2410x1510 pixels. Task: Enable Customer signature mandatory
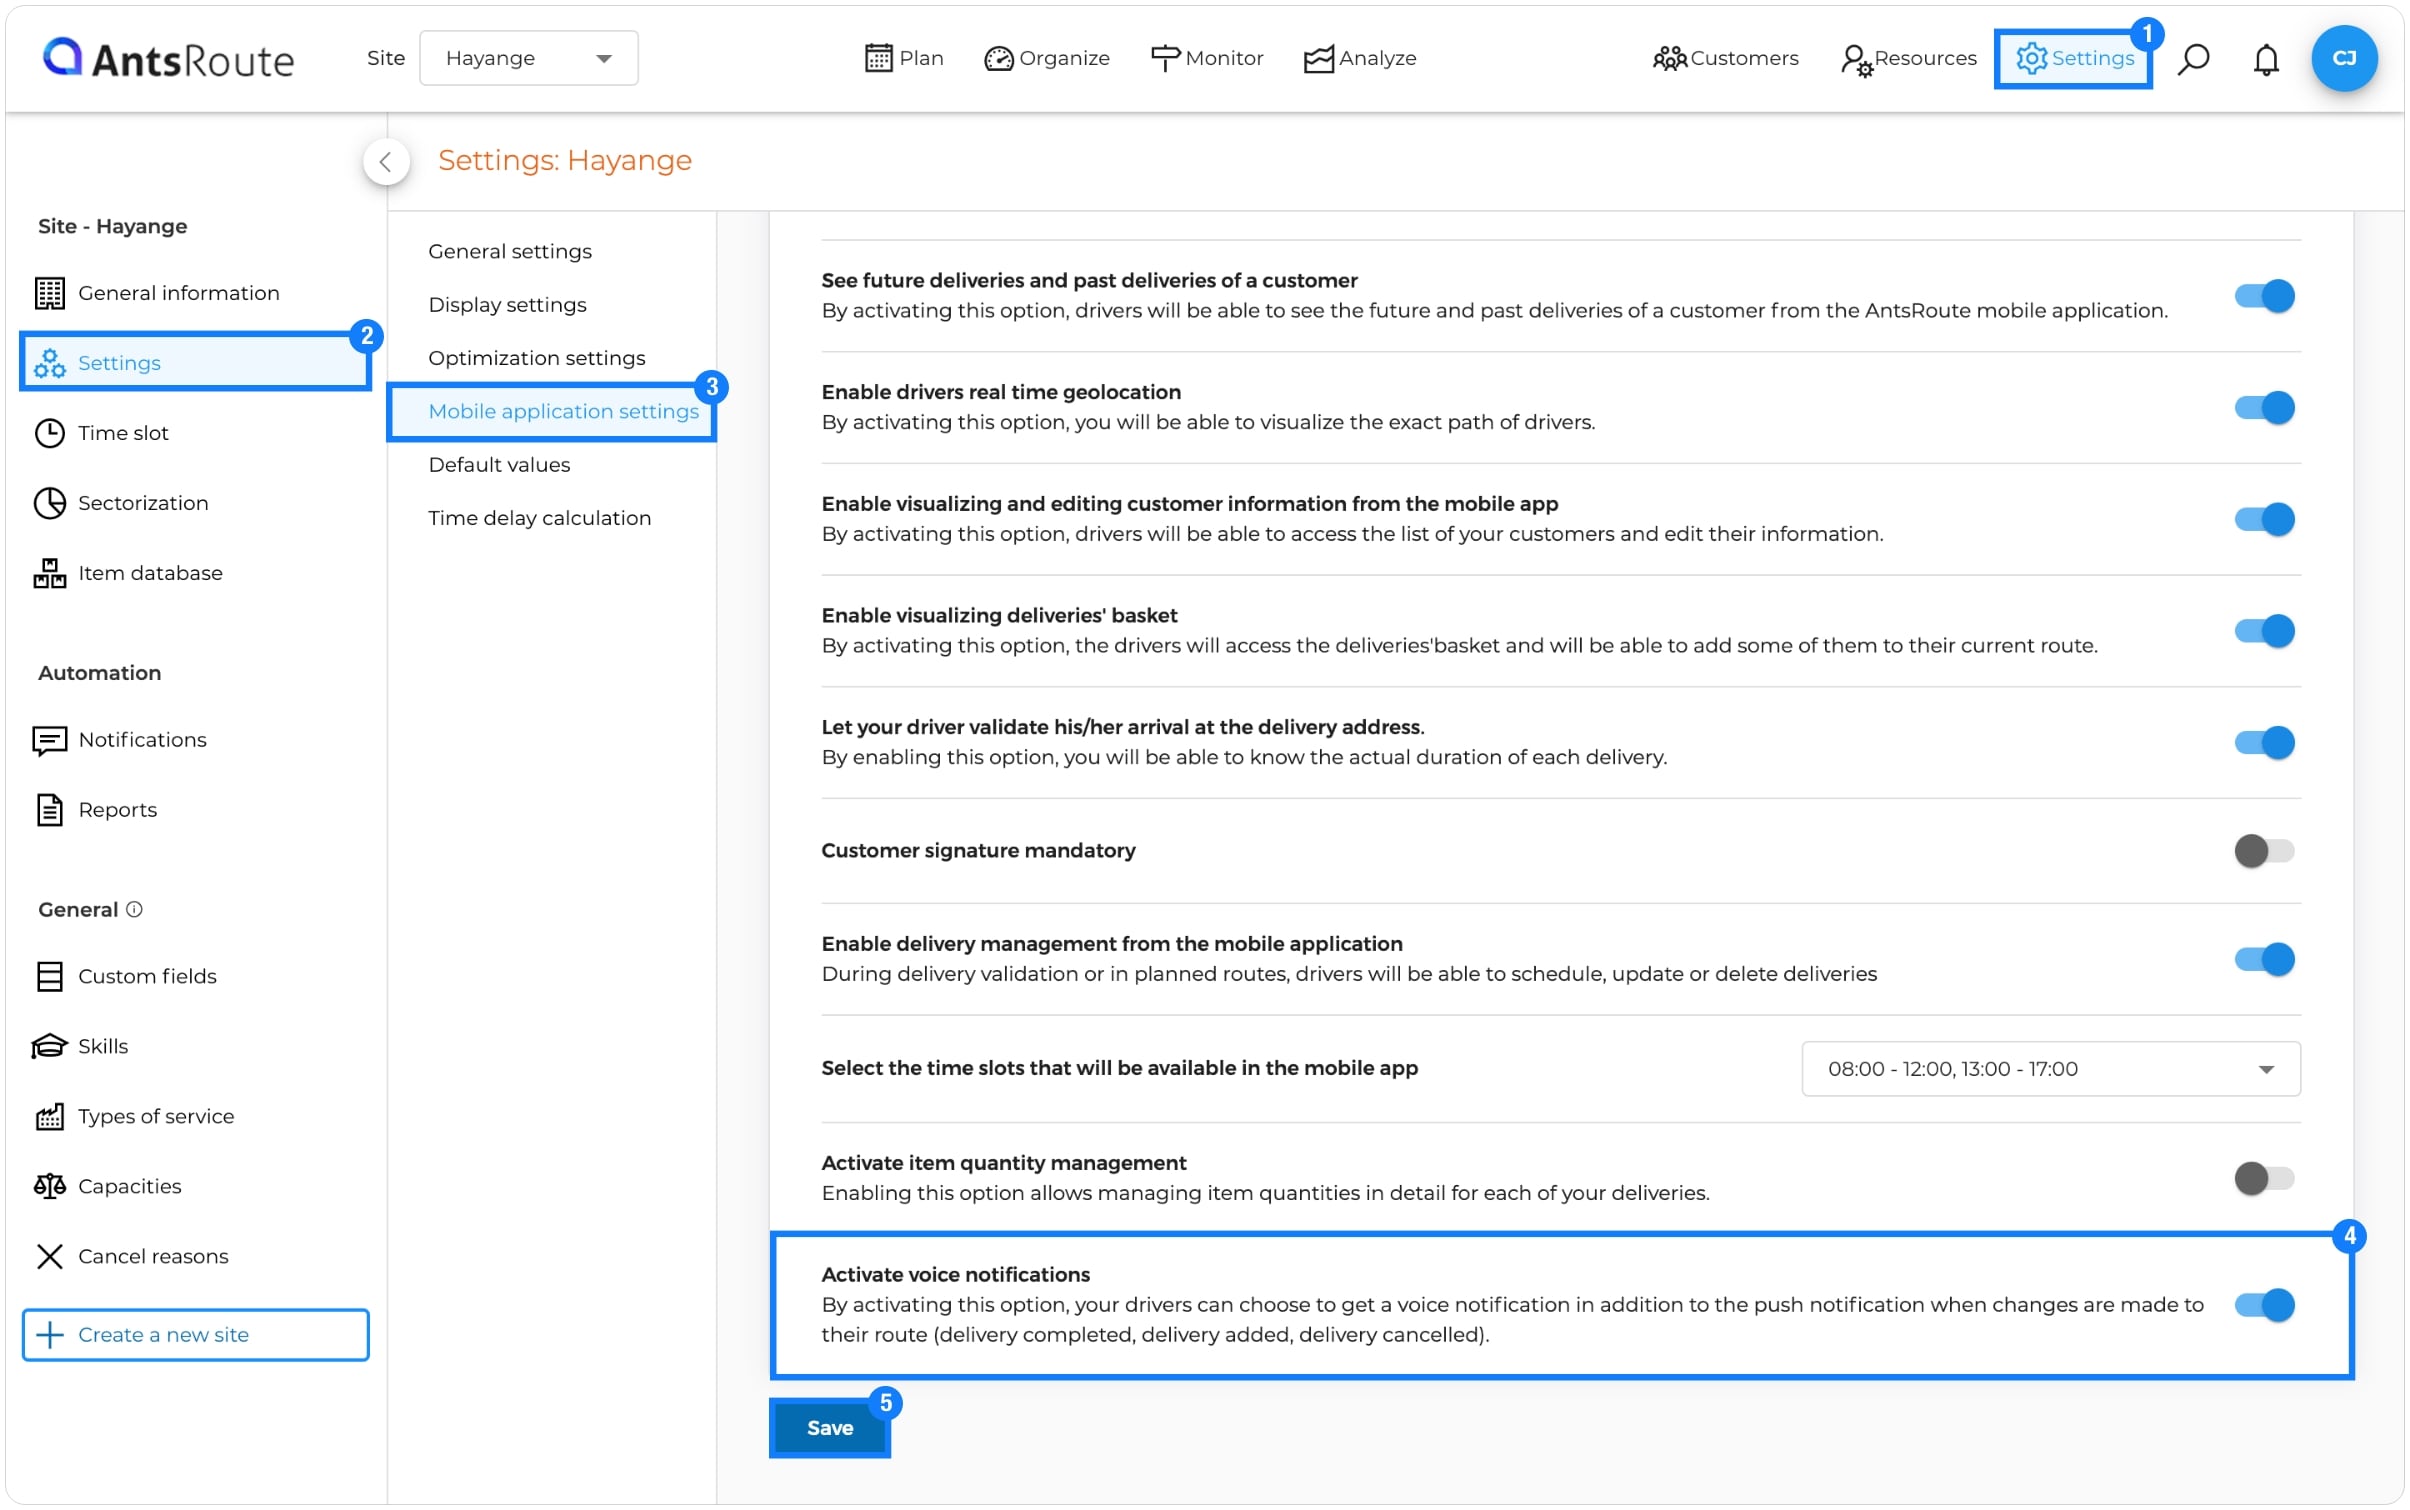[2263, 851]
